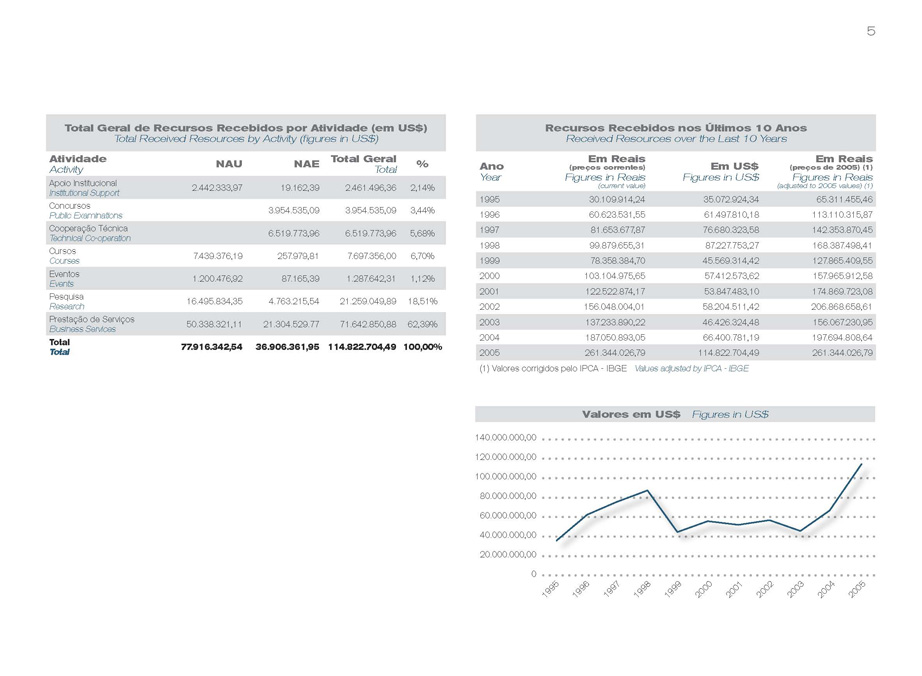Click the 'Em US$' column header
The width and height of the screenshot is (922, 676).
[x=733, y=167]
